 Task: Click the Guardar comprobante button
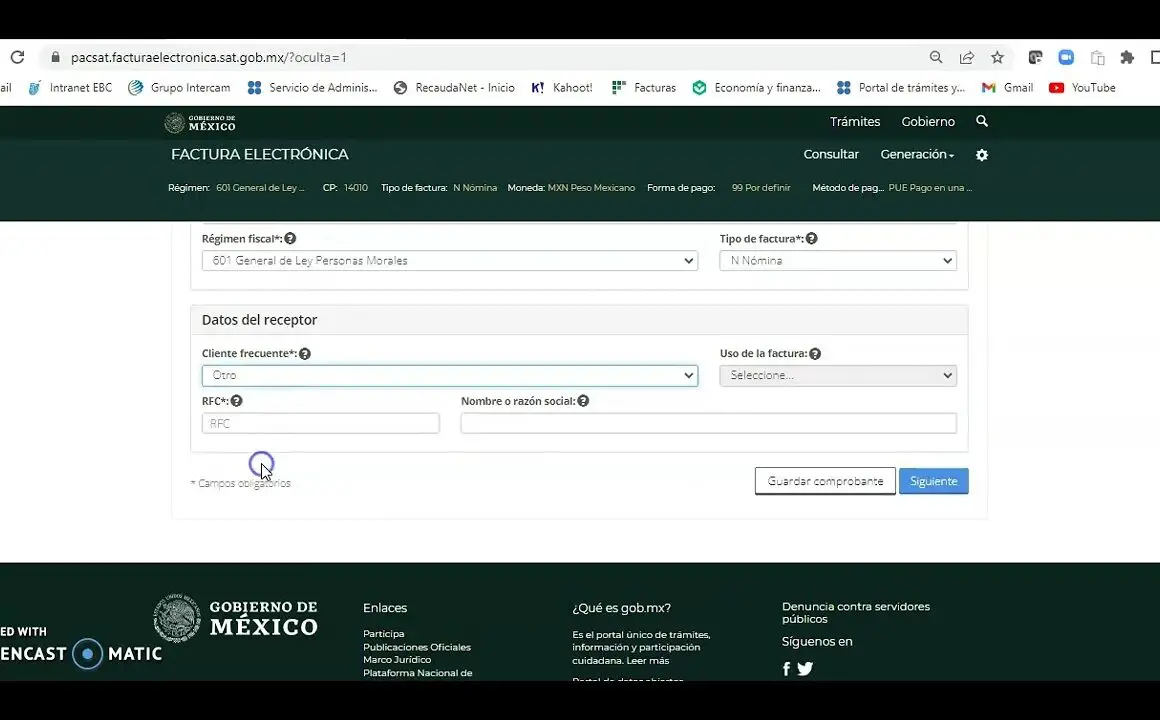[825, 481]
